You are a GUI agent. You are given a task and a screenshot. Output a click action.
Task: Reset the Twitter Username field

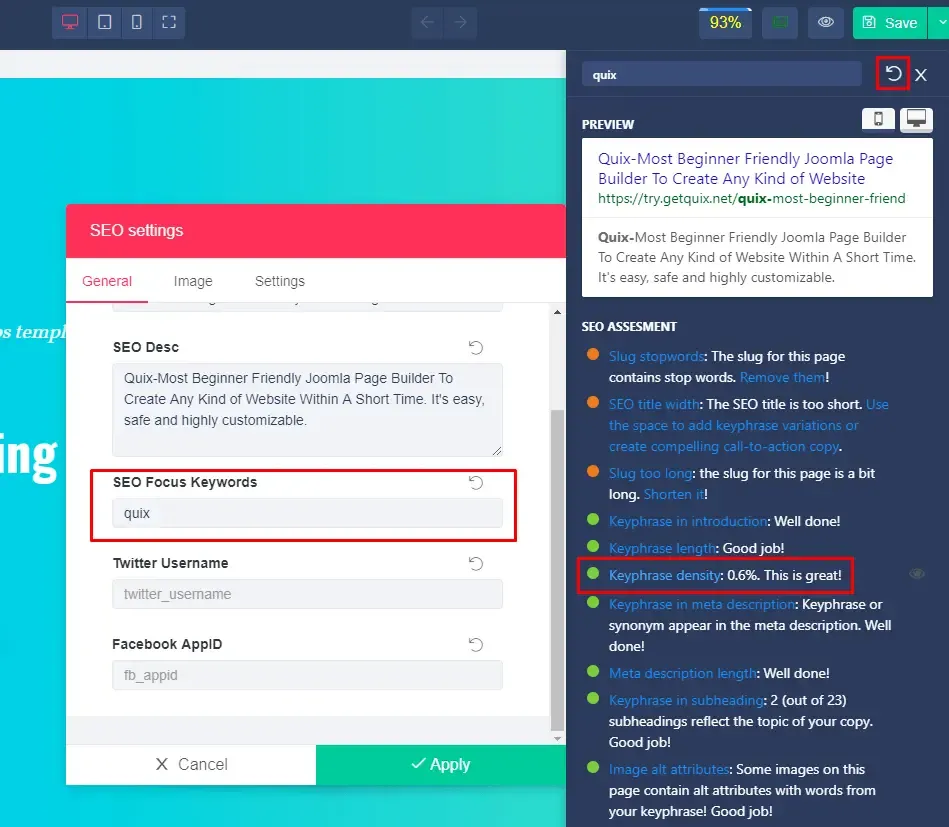pyautogui.click(x=476, y=564)
